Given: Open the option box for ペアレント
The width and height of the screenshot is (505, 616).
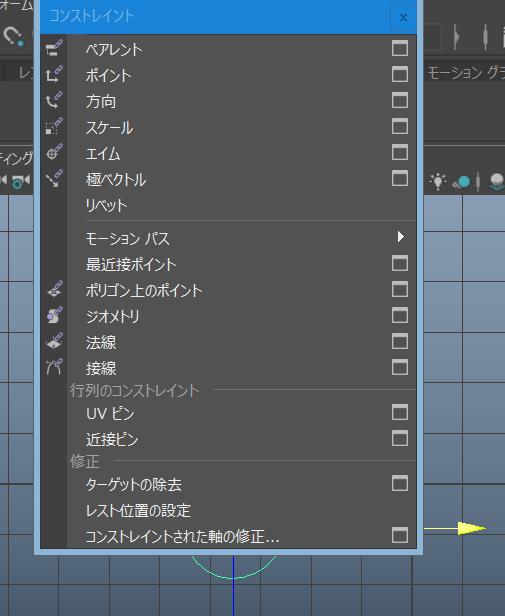Looking at the screenshot, I should tap(400, 48).
